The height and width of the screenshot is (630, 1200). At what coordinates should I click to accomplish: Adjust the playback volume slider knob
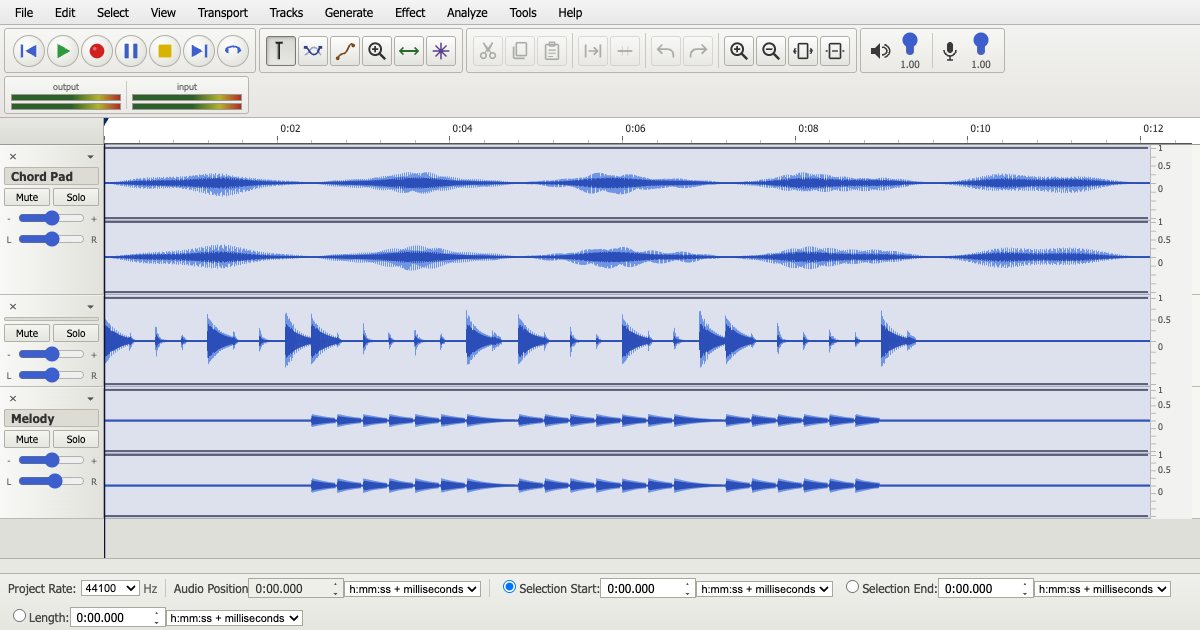pyautogui.click(x=909, y=43)
